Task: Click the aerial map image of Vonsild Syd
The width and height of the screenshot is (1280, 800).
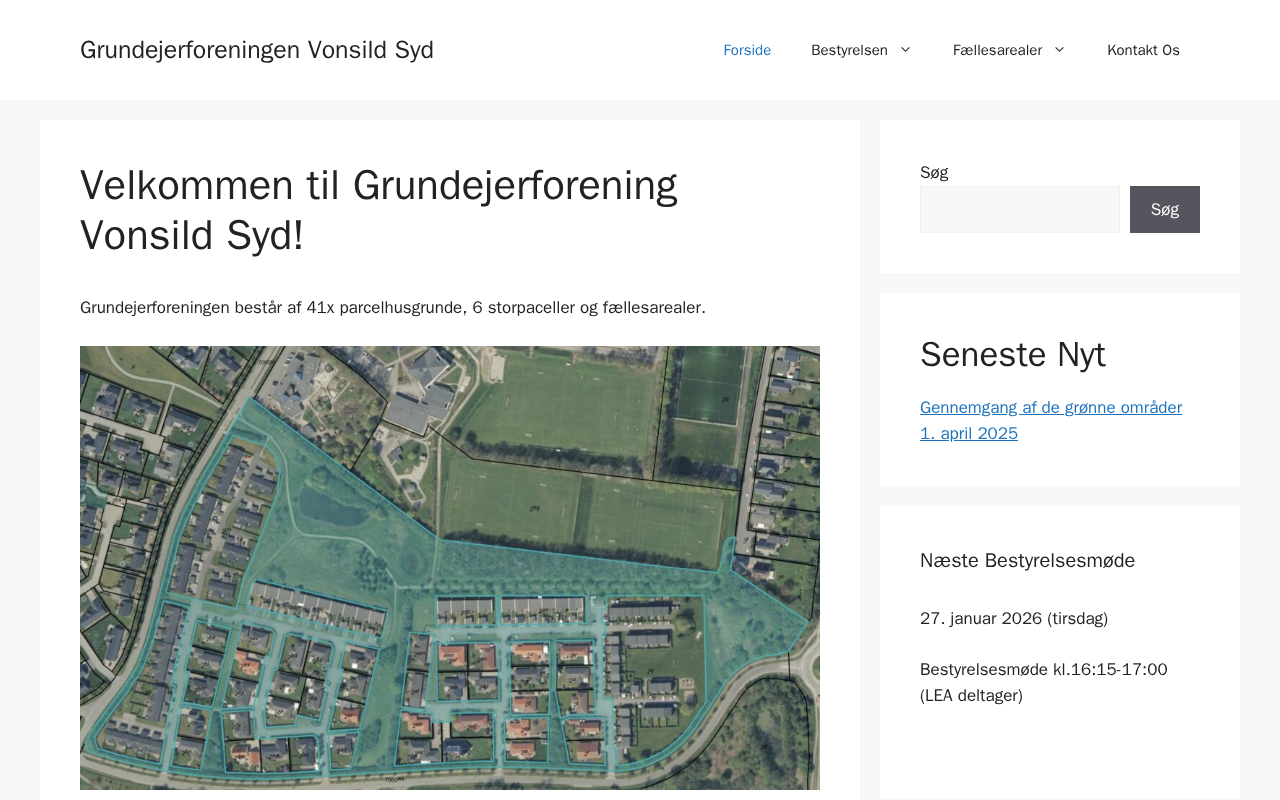Action: [x=450, y=568]
